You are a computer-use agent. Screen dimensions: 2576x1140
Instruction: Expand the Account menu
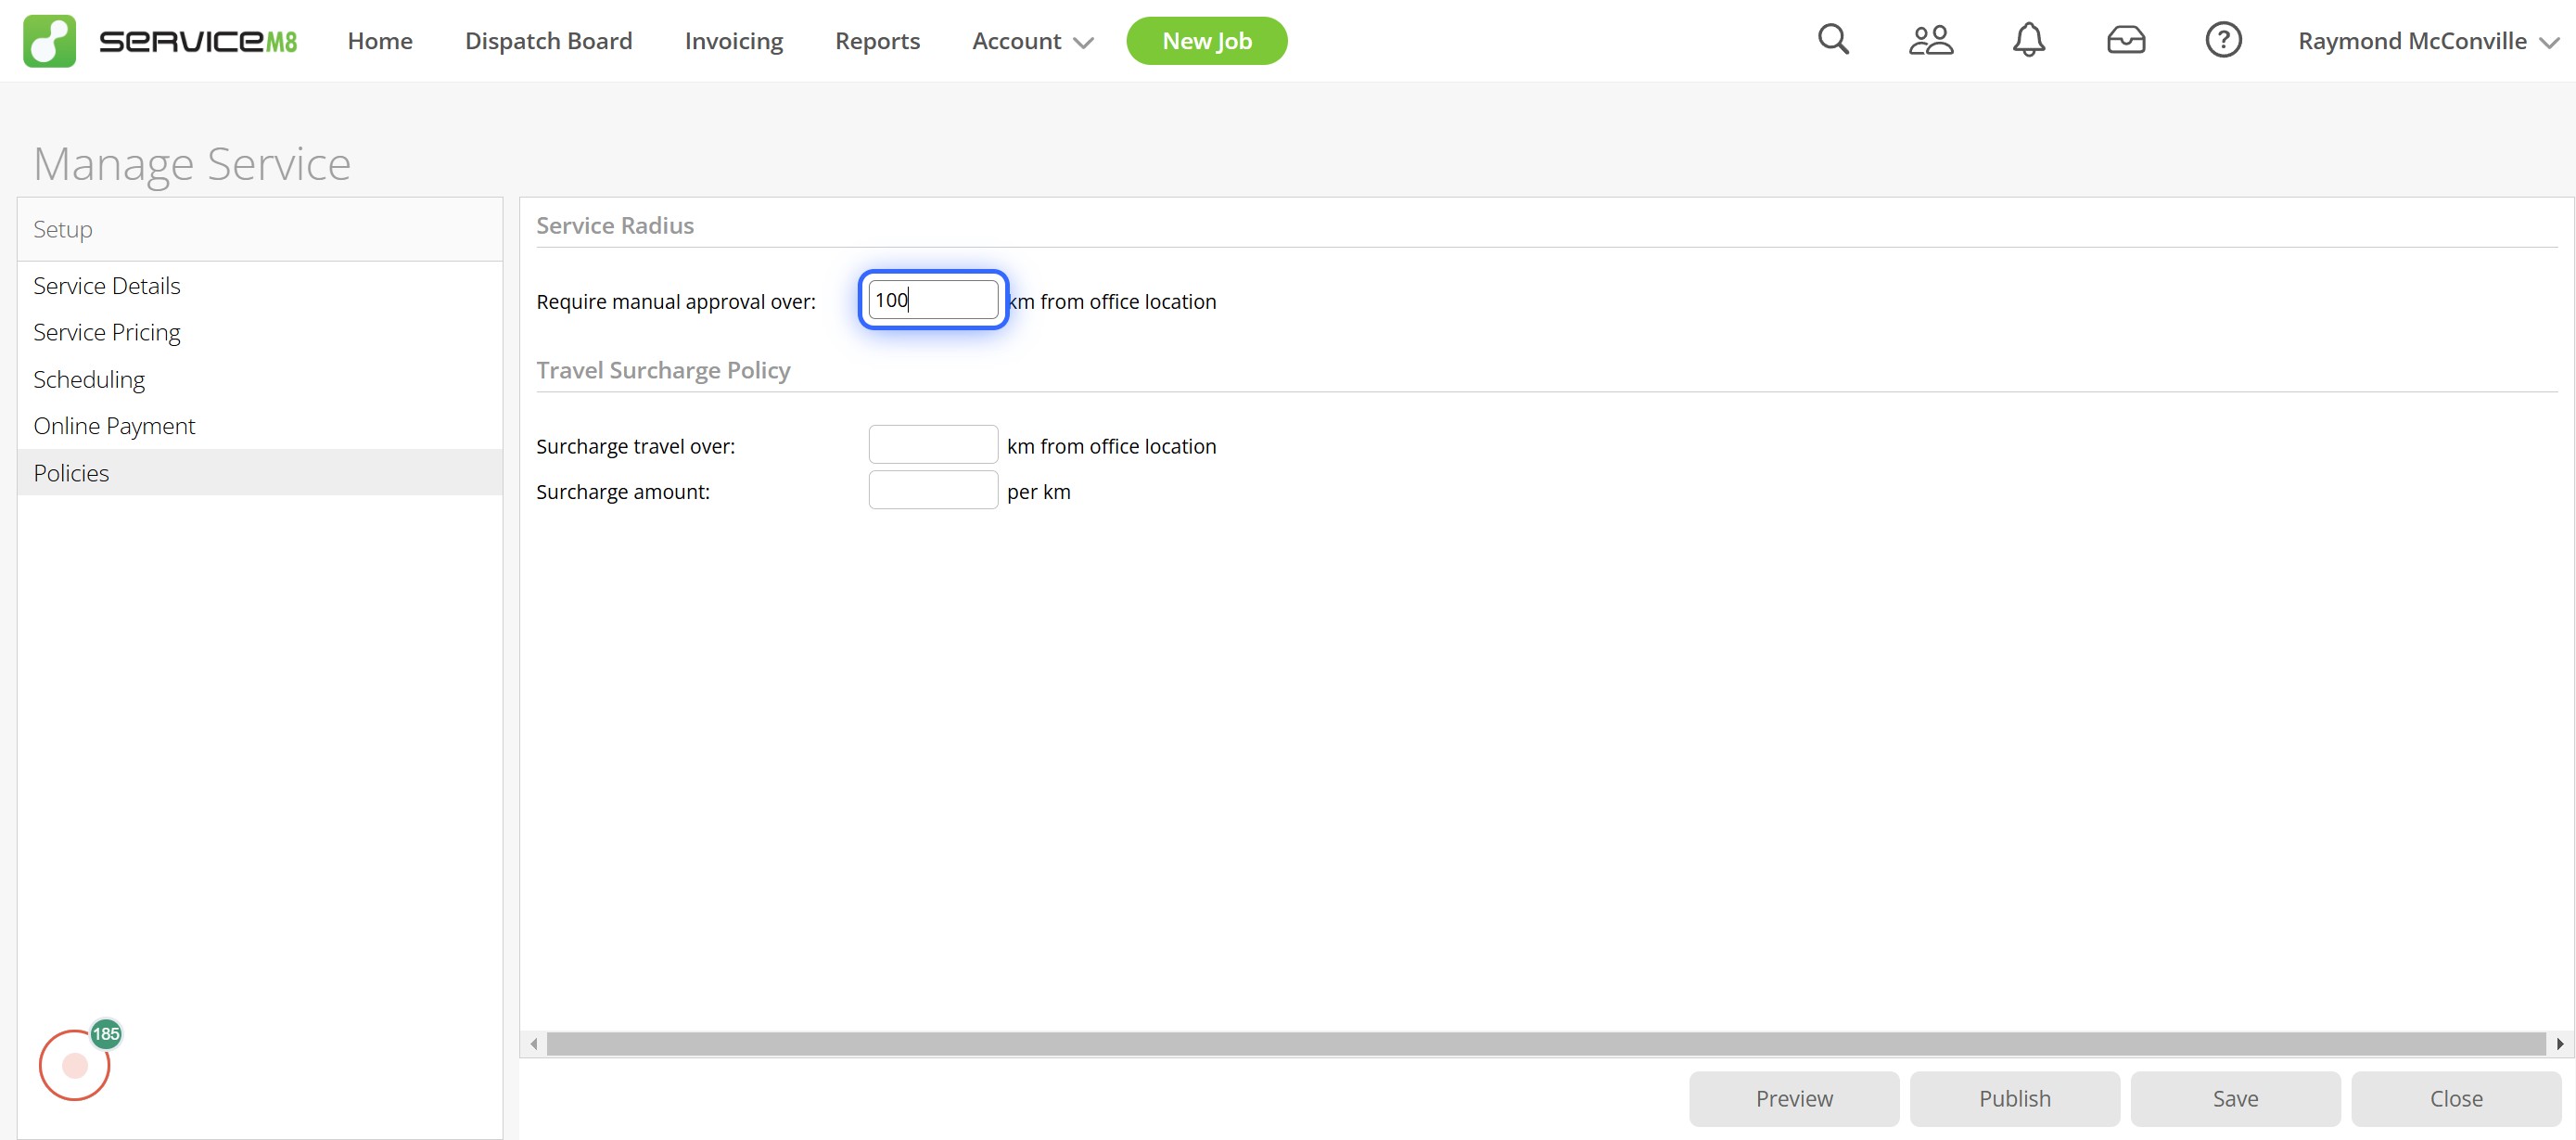click(1032, 41)
